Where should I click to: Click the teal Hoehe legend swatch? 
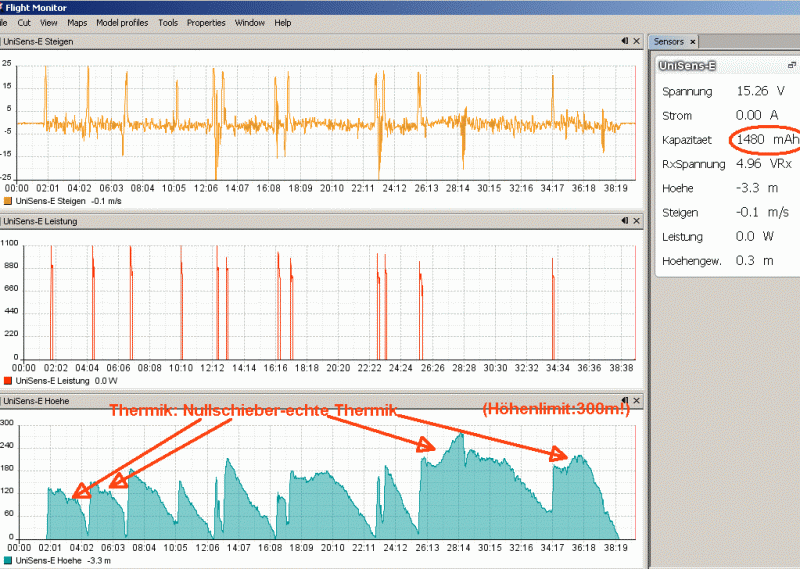point(8,560)
